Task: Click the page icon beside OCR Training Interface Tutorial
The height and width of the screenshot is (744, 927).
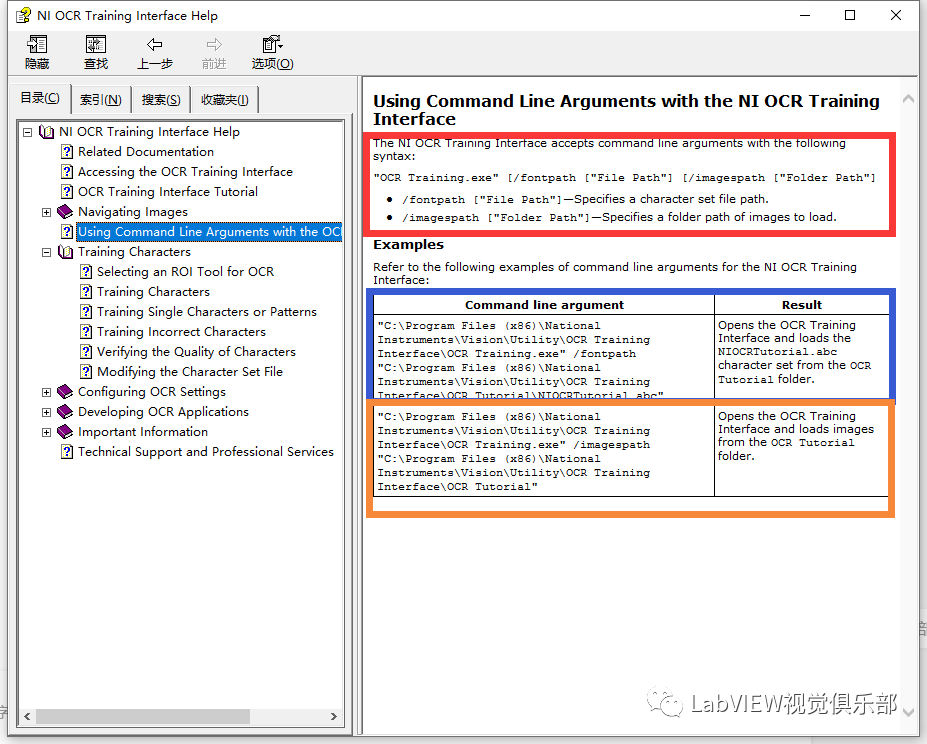Action: 67,192
